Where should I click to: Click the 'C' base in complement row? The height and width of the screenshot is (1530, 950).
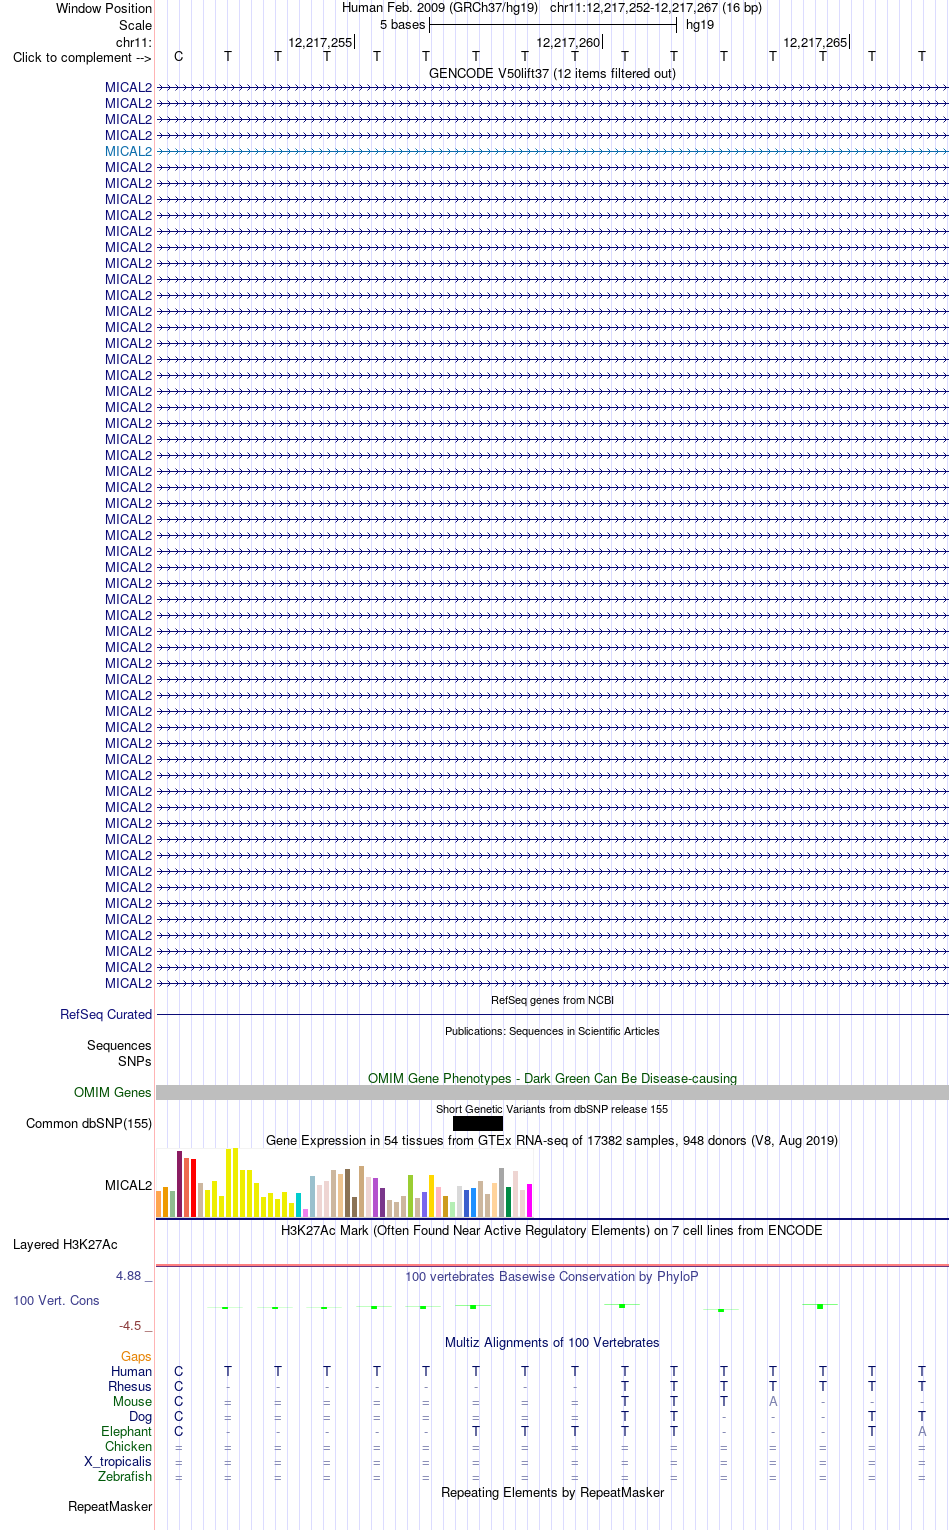click(179, 56)
